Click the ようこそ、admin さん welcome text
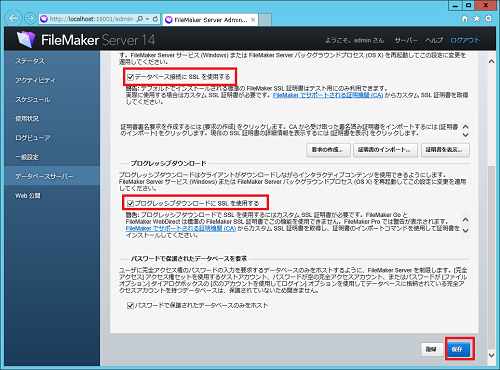 [x=354, y=40]
